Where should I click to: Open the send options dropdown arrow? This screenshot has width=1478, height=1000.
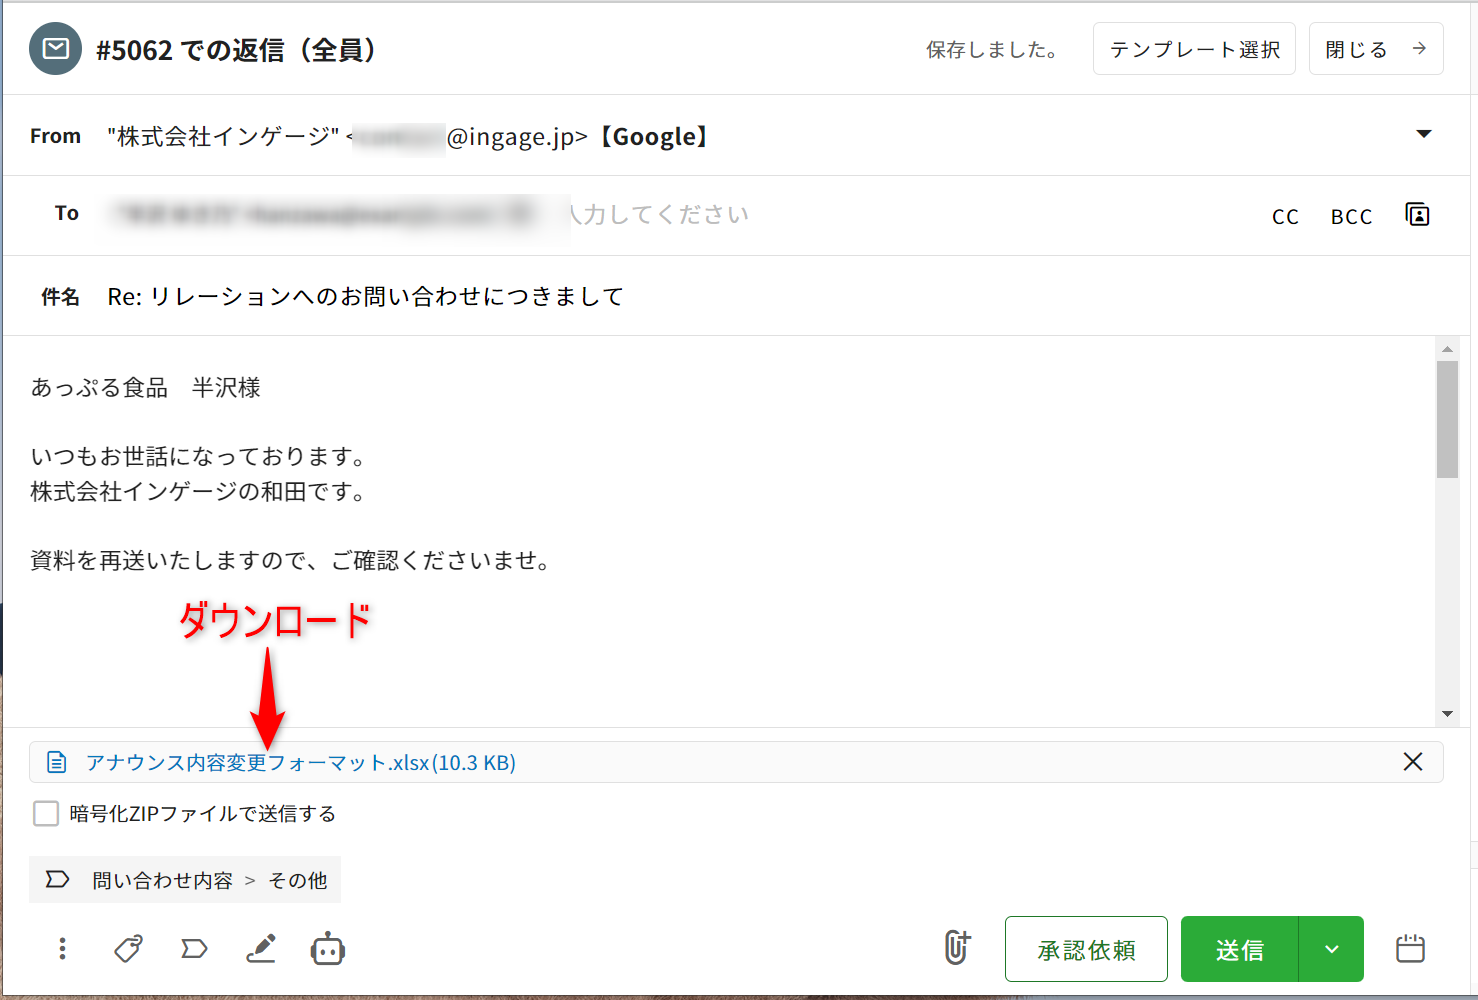[x=1331, y=949]
